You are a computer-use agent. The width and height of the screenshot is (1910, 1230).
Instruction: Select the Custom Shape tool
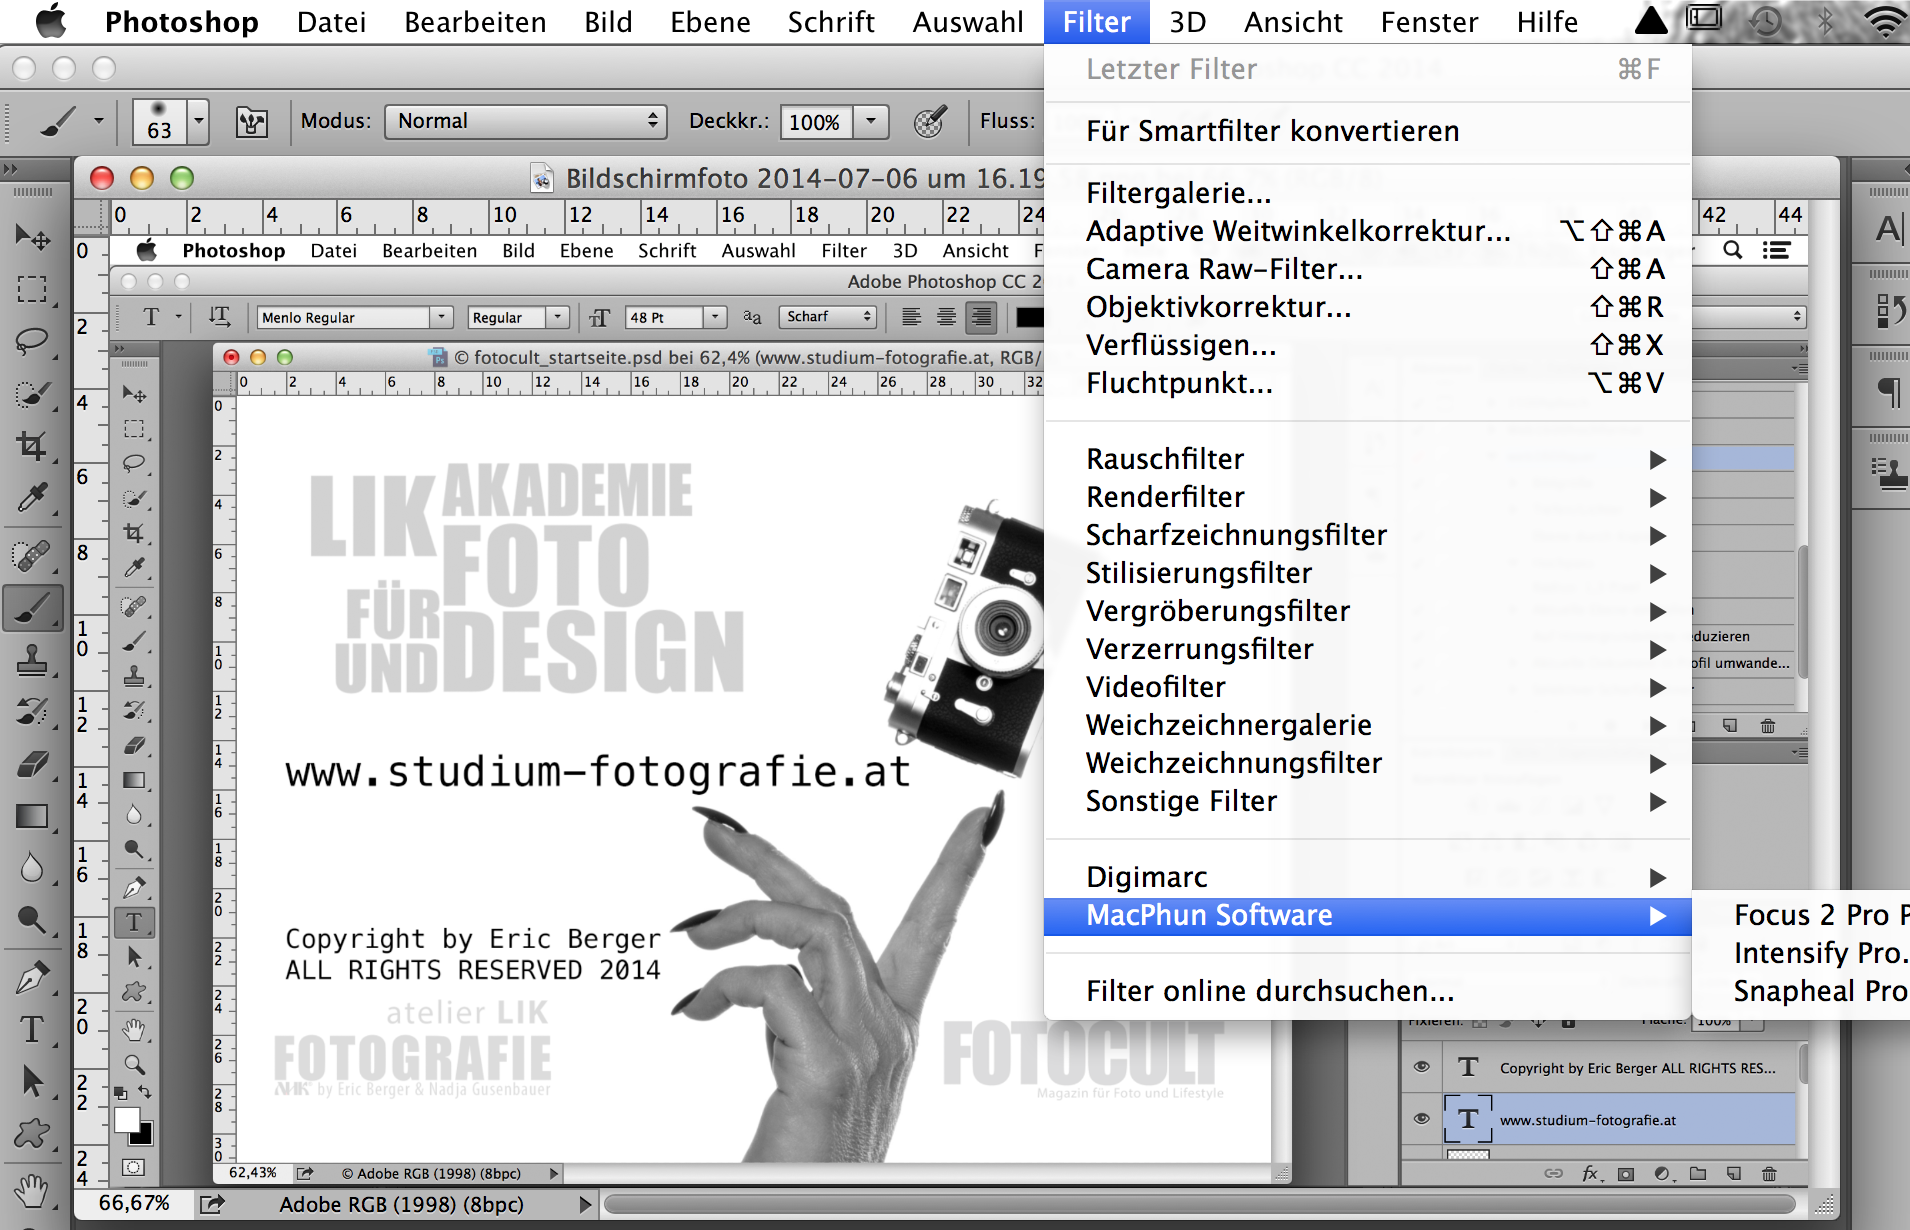tap(33, 1133)
